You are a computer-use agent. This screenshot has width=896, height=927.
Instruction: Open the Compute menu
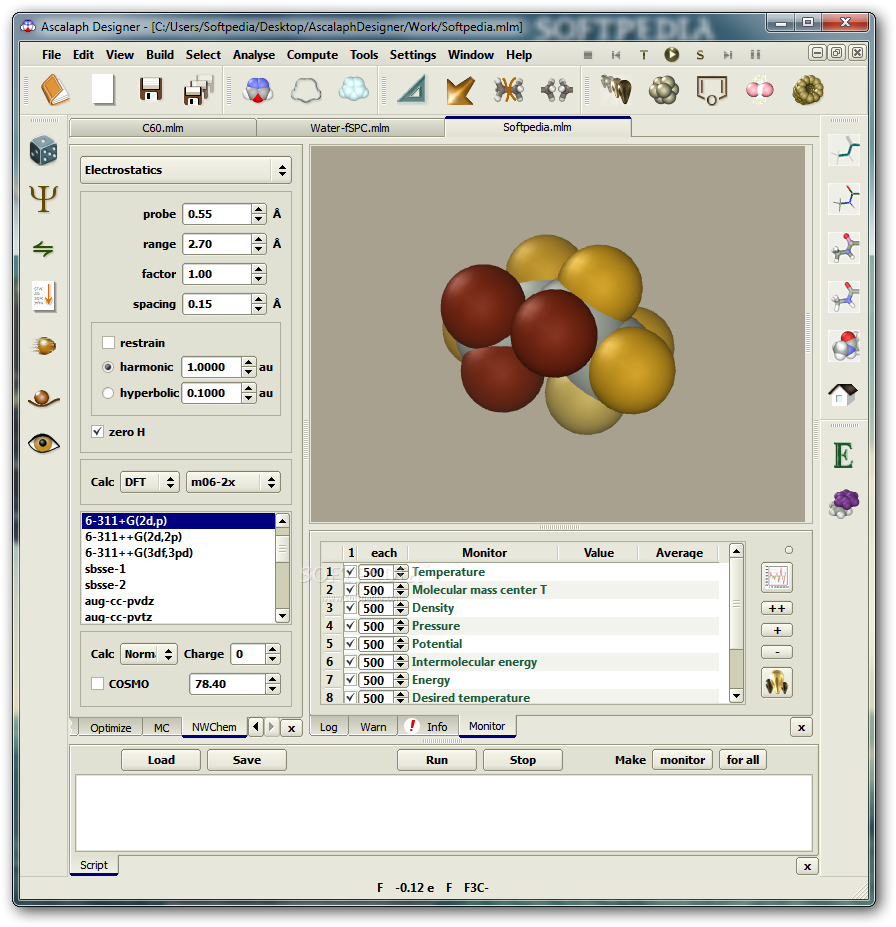(x=312, y=55)
